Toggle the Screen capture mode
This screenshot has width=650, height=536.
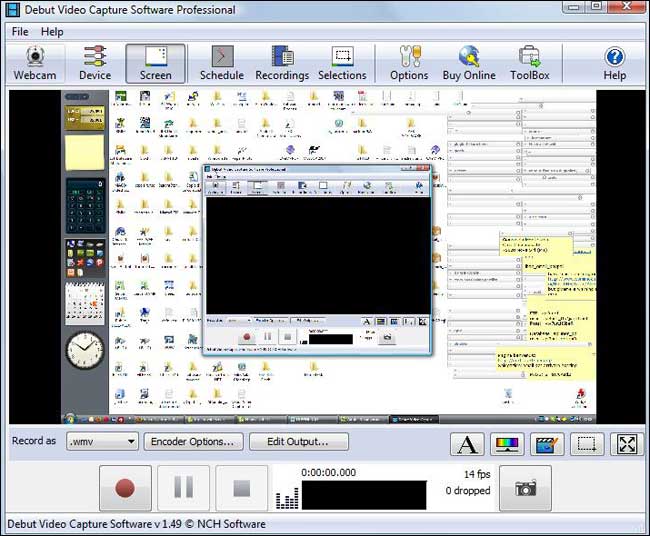coord(155,63)
